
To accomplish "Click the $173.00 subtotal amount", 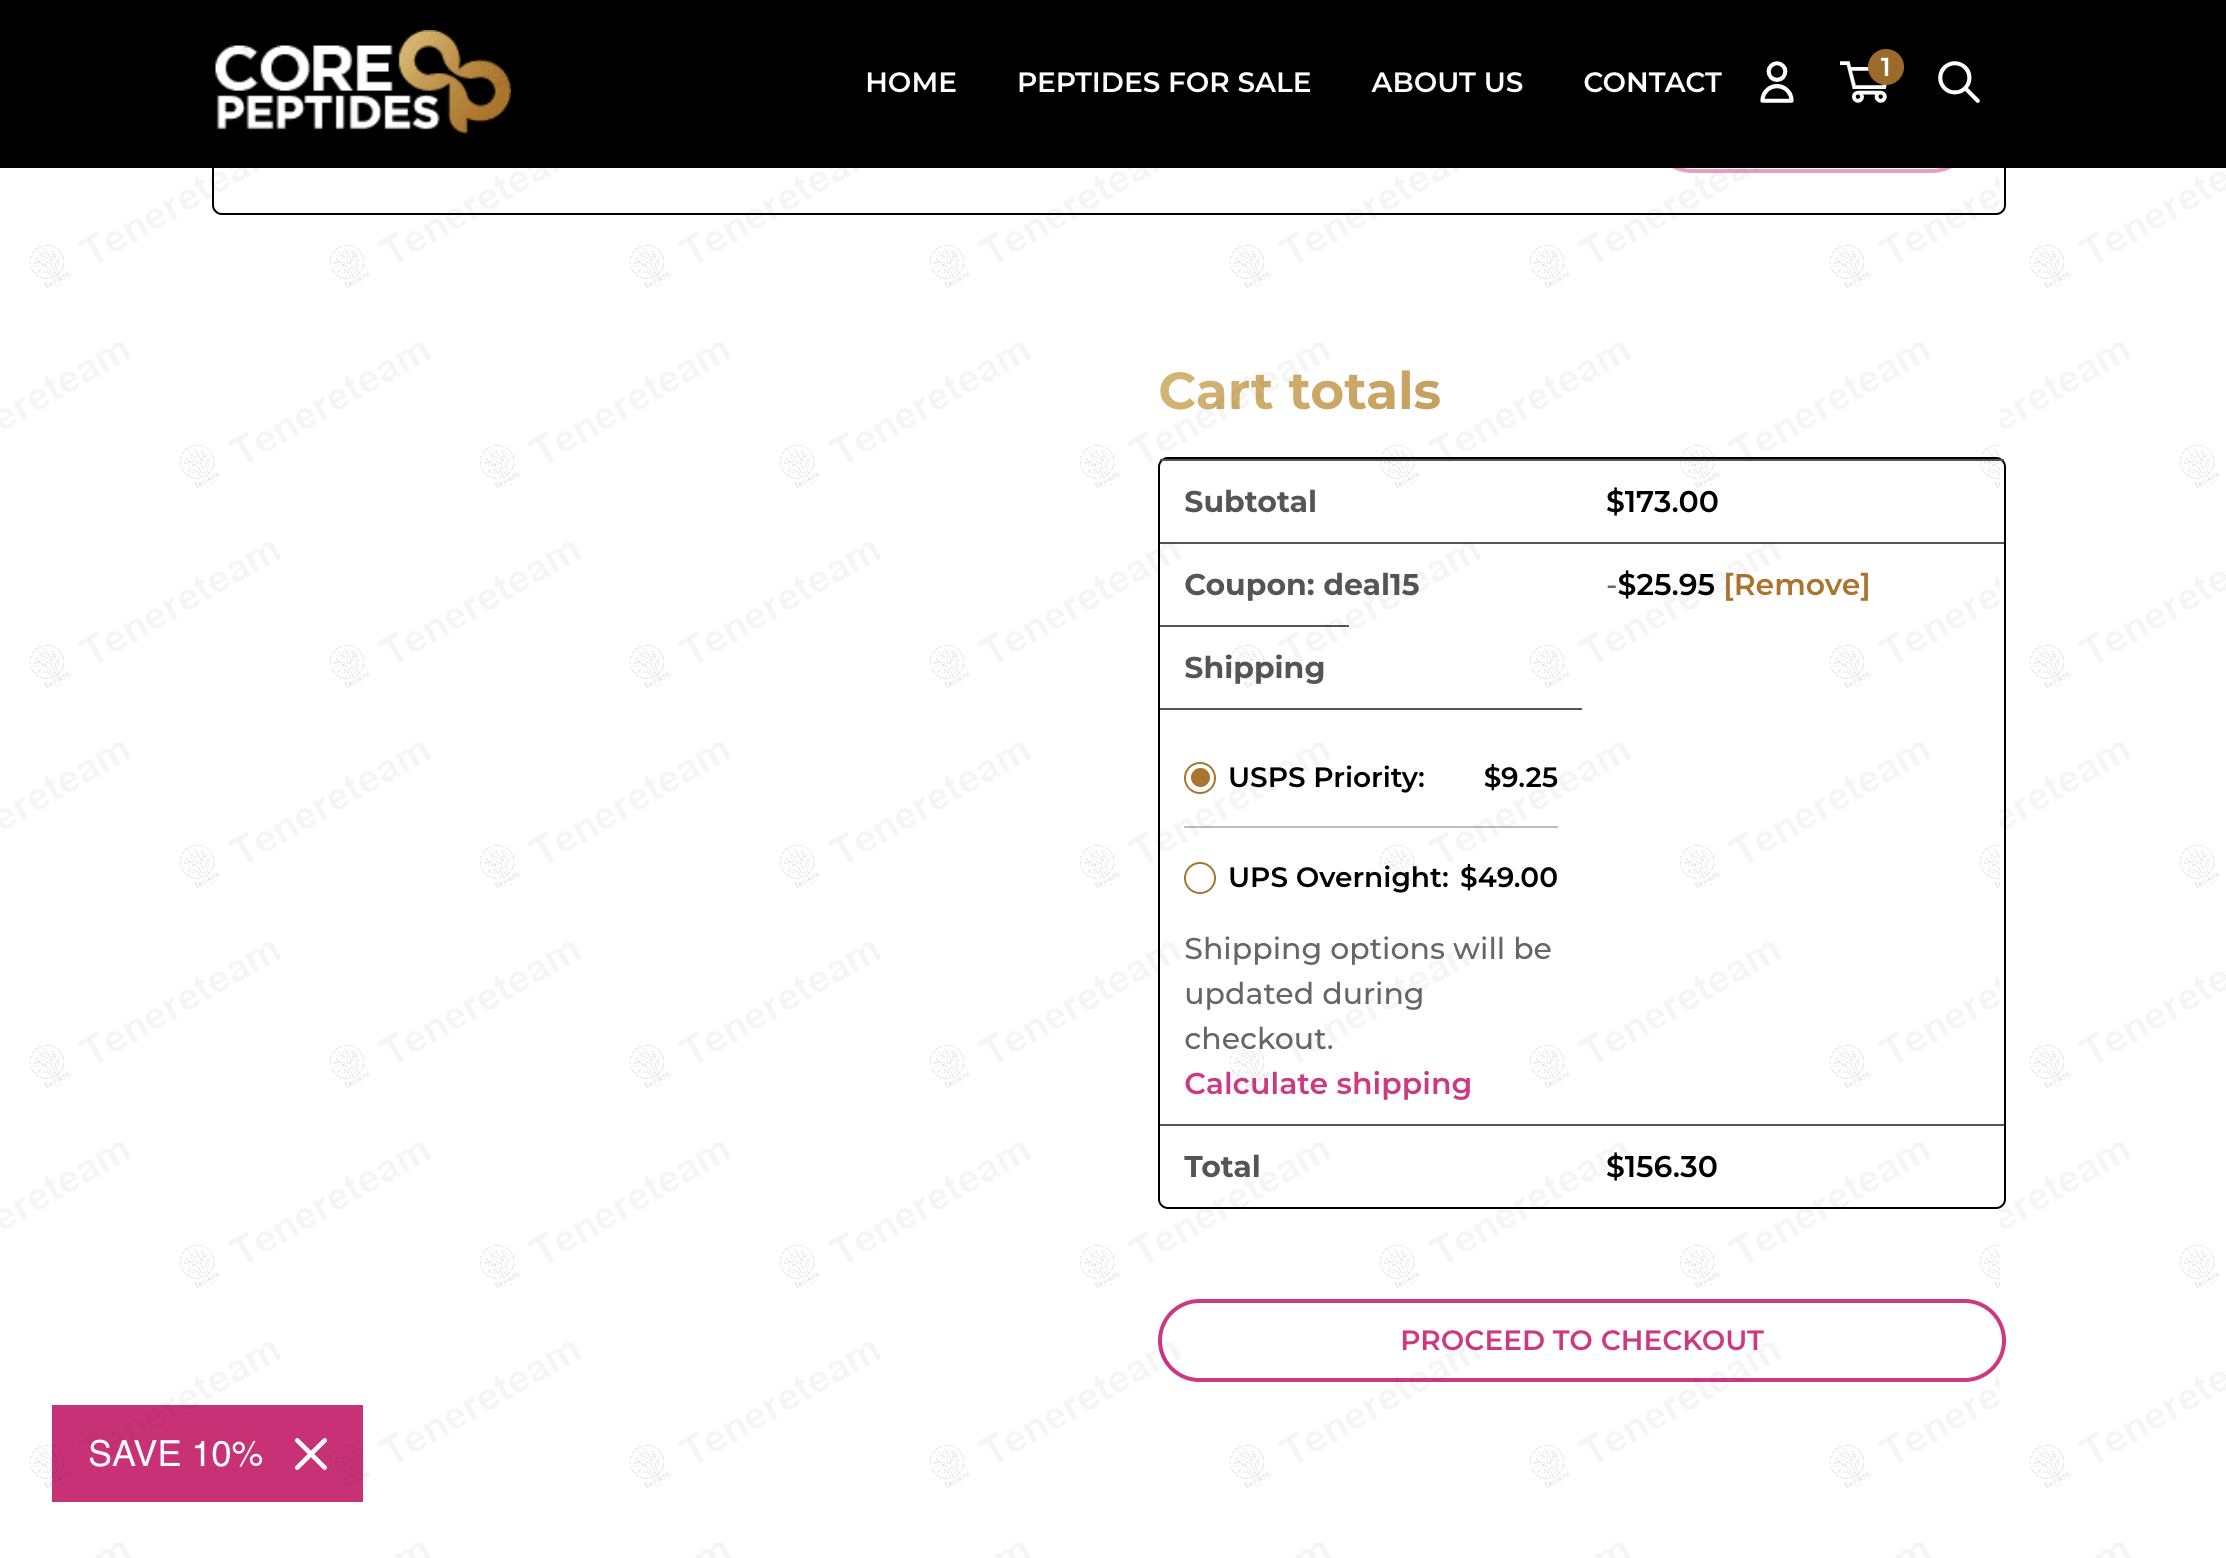I will click(1661, 501).
